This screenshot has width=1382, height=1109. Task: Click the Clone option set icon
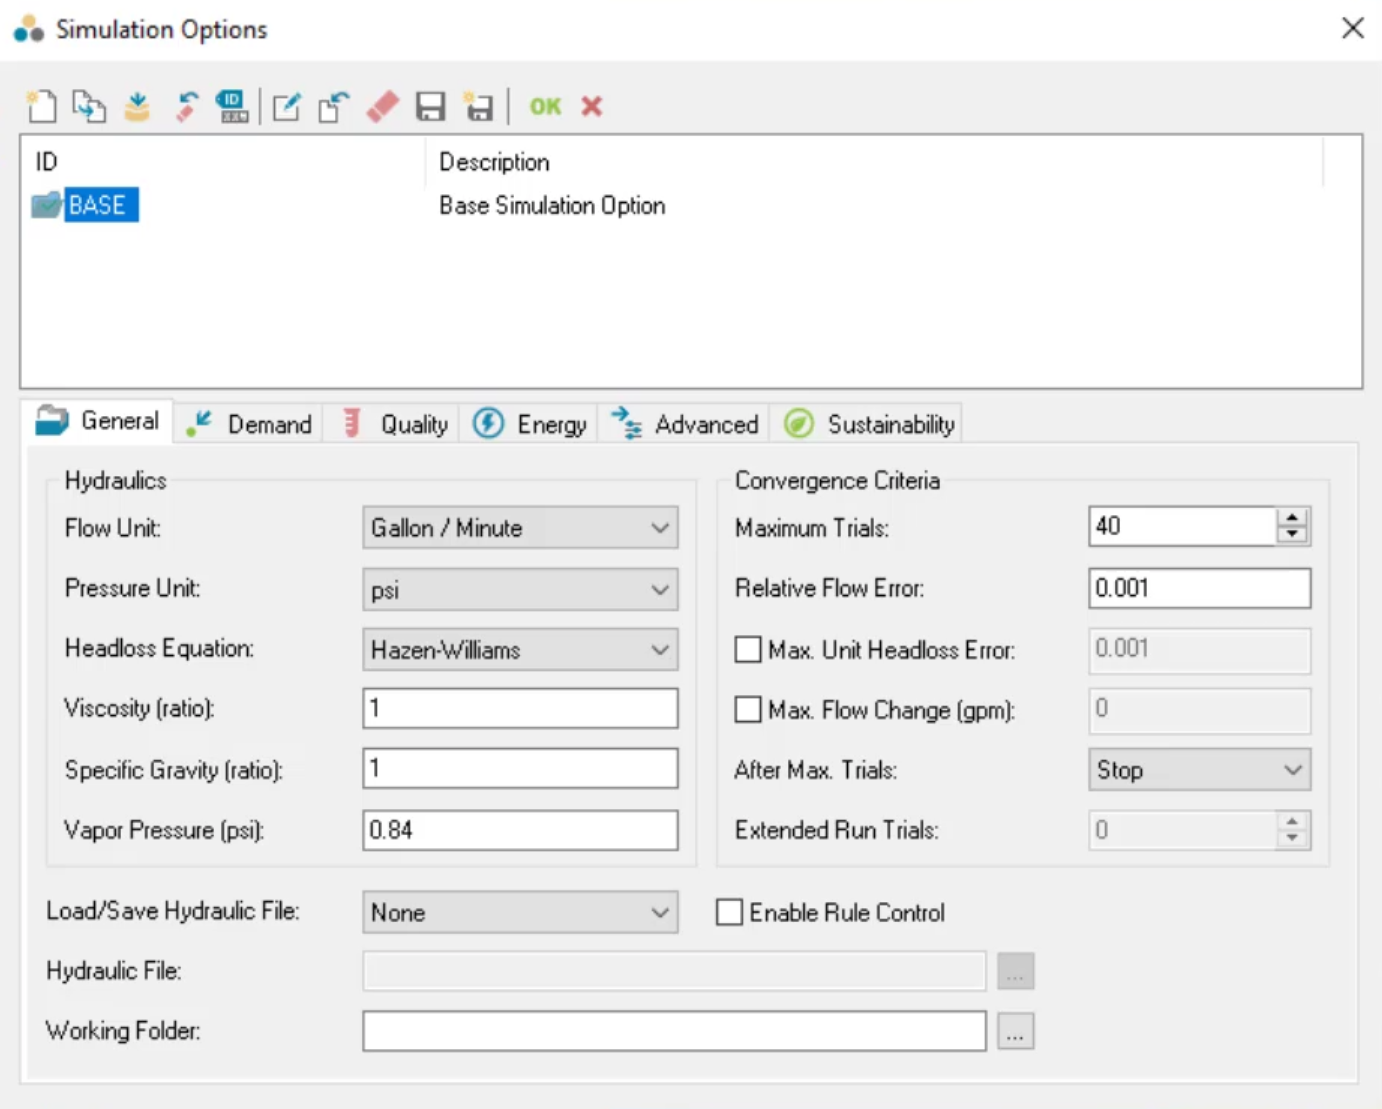pyautogui.click(x=89, y=106)
